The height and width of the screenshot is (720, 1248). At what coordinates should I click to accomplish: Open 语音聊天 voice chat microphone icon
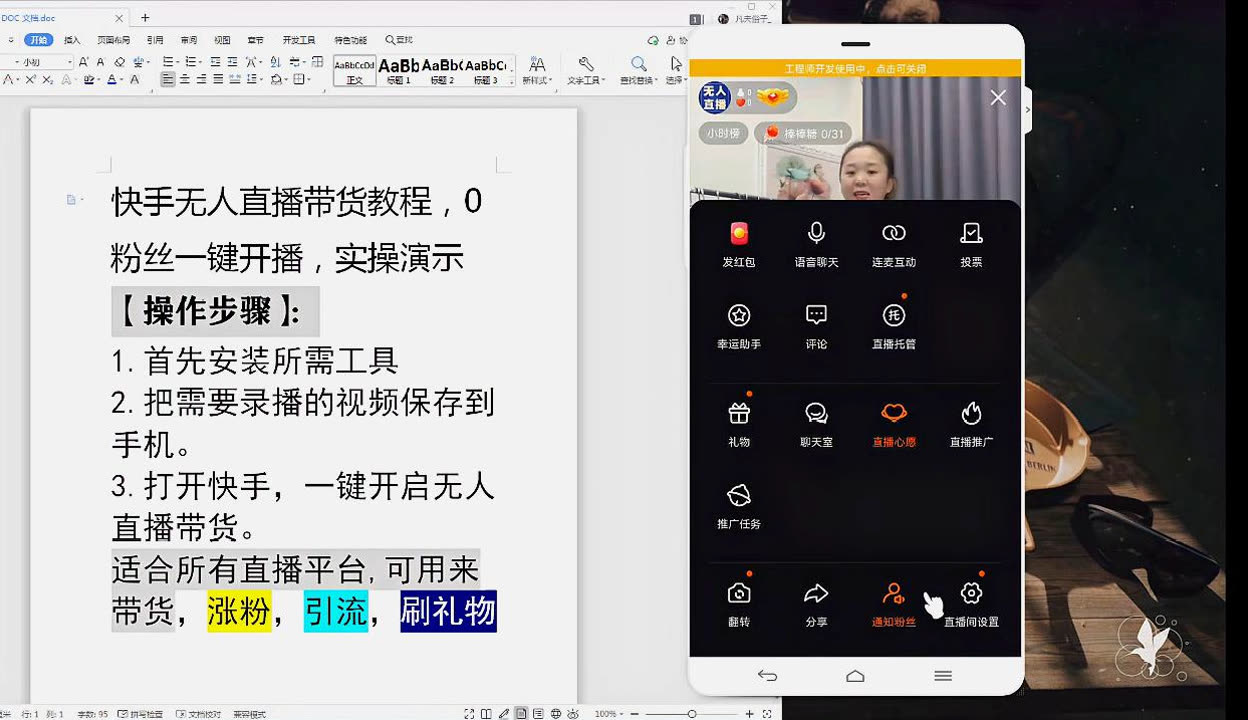pyautogui.click(x=816, y=234)
